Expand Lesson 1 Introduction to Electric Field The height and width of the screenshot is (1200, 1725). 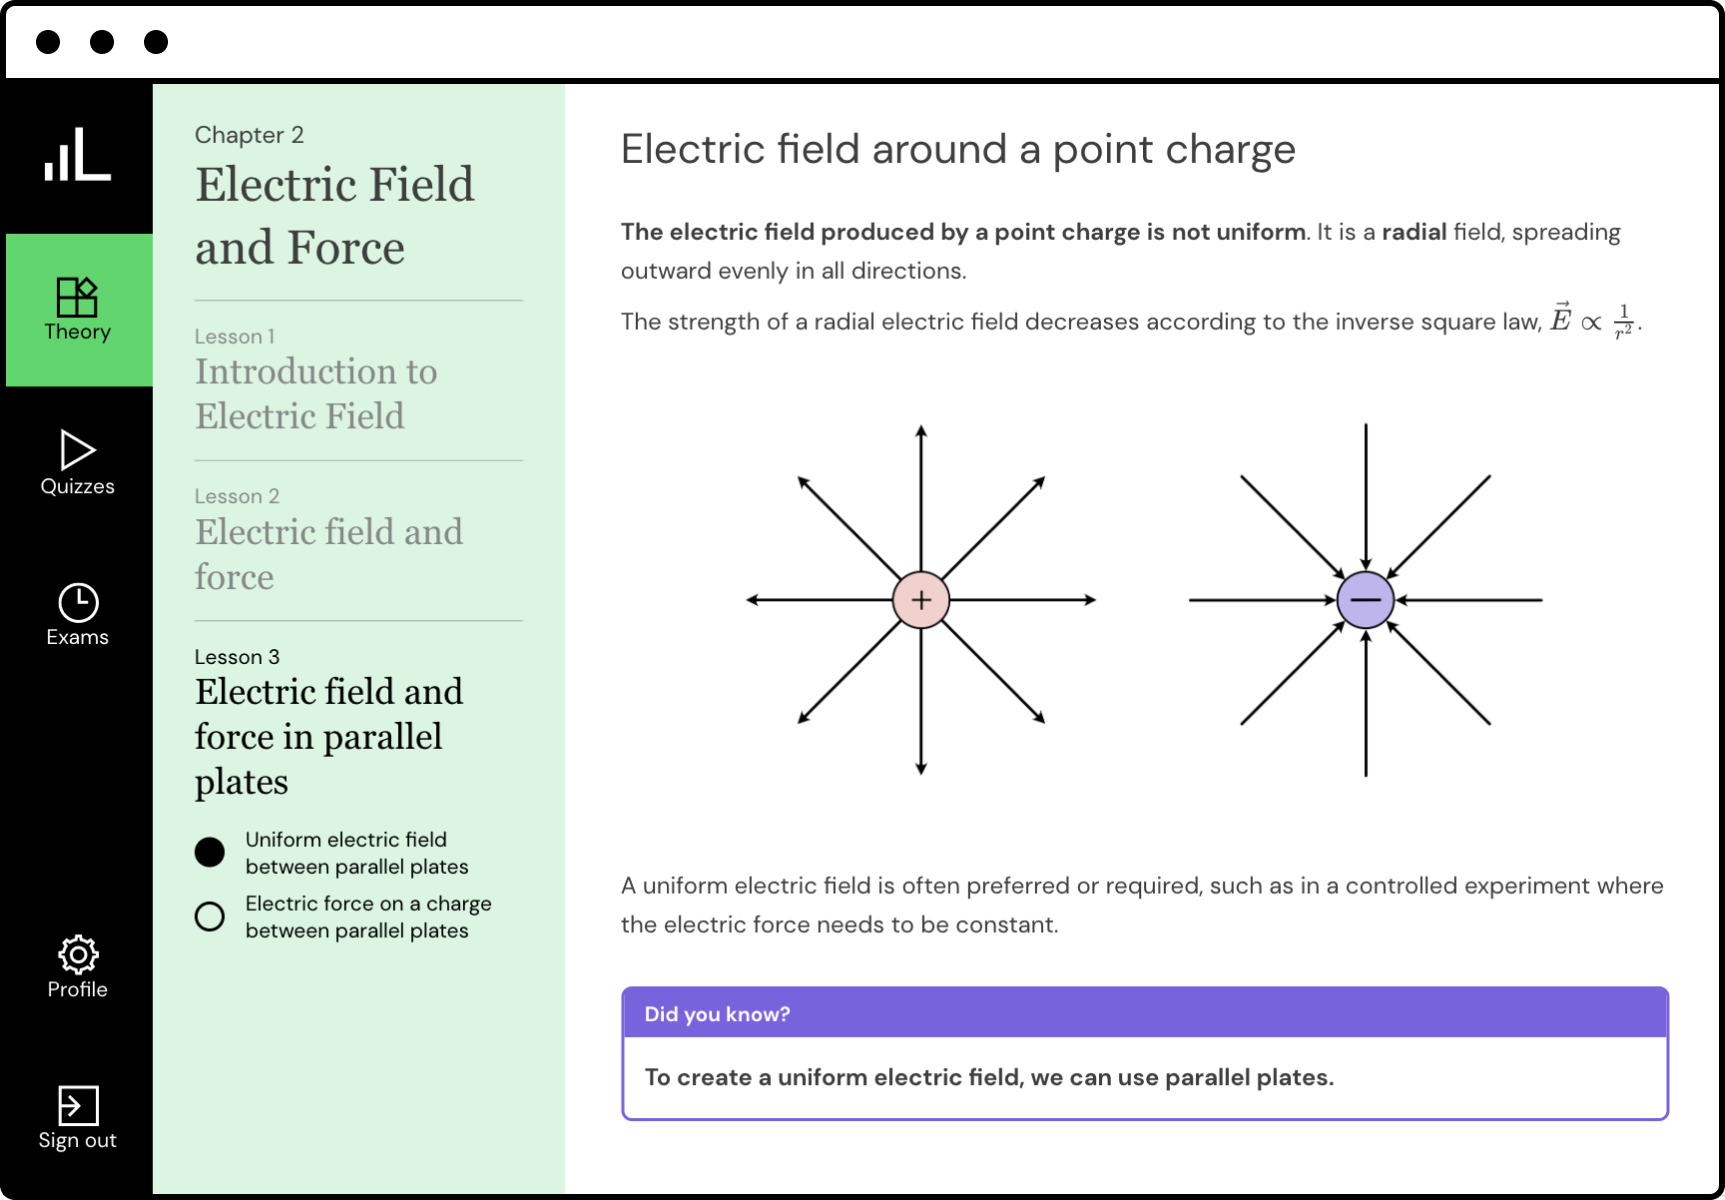316,393
